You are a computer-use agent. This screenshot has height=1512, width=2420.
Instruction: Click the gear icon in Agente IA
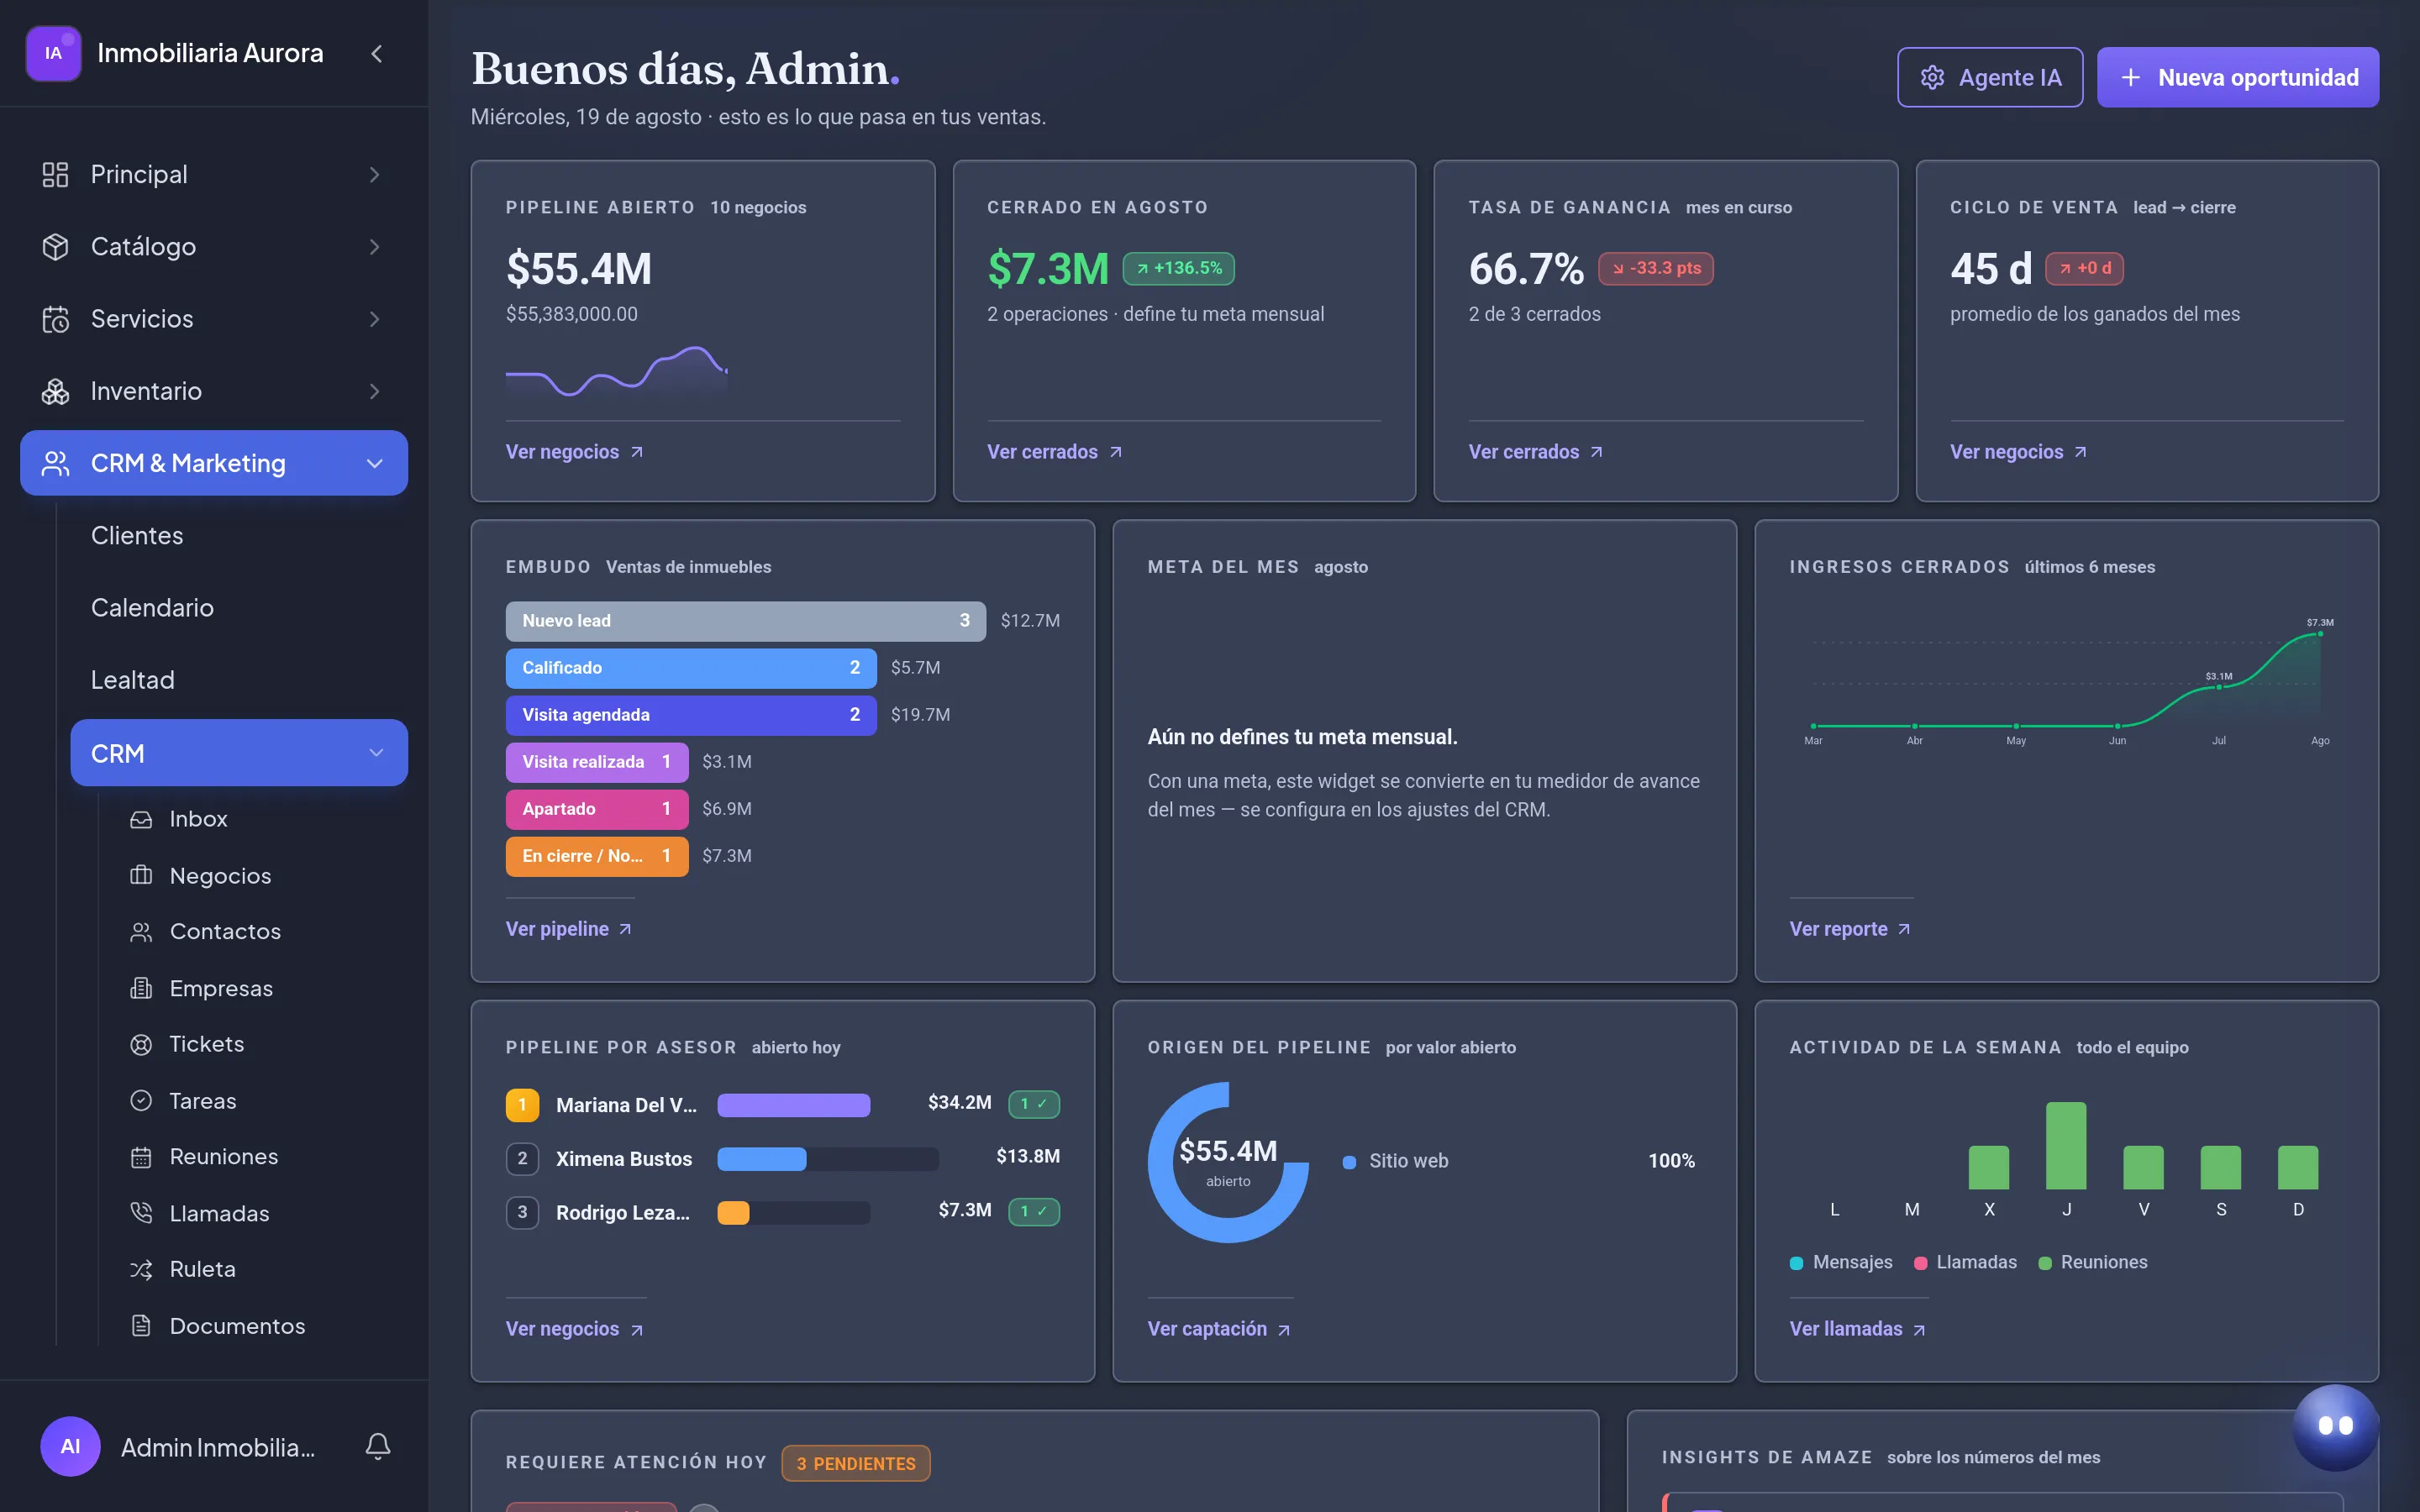pyautogui.click(x=1932, y=77)
